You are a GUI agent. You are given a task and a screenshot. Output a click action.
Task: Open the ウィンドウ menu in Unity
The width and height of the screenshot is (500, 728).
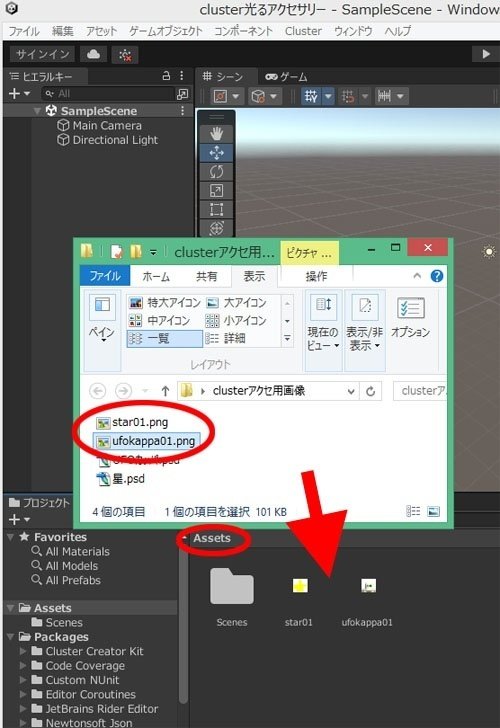tap(353, 31)
